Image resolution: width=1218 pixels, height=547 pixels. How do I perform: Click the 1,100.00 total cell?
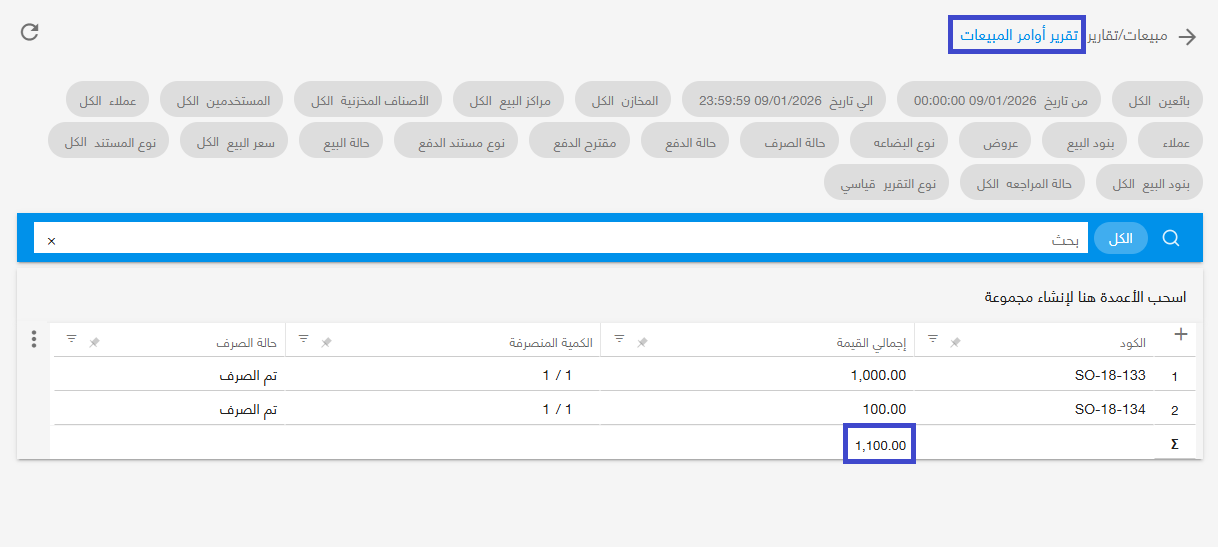point(880,445)
